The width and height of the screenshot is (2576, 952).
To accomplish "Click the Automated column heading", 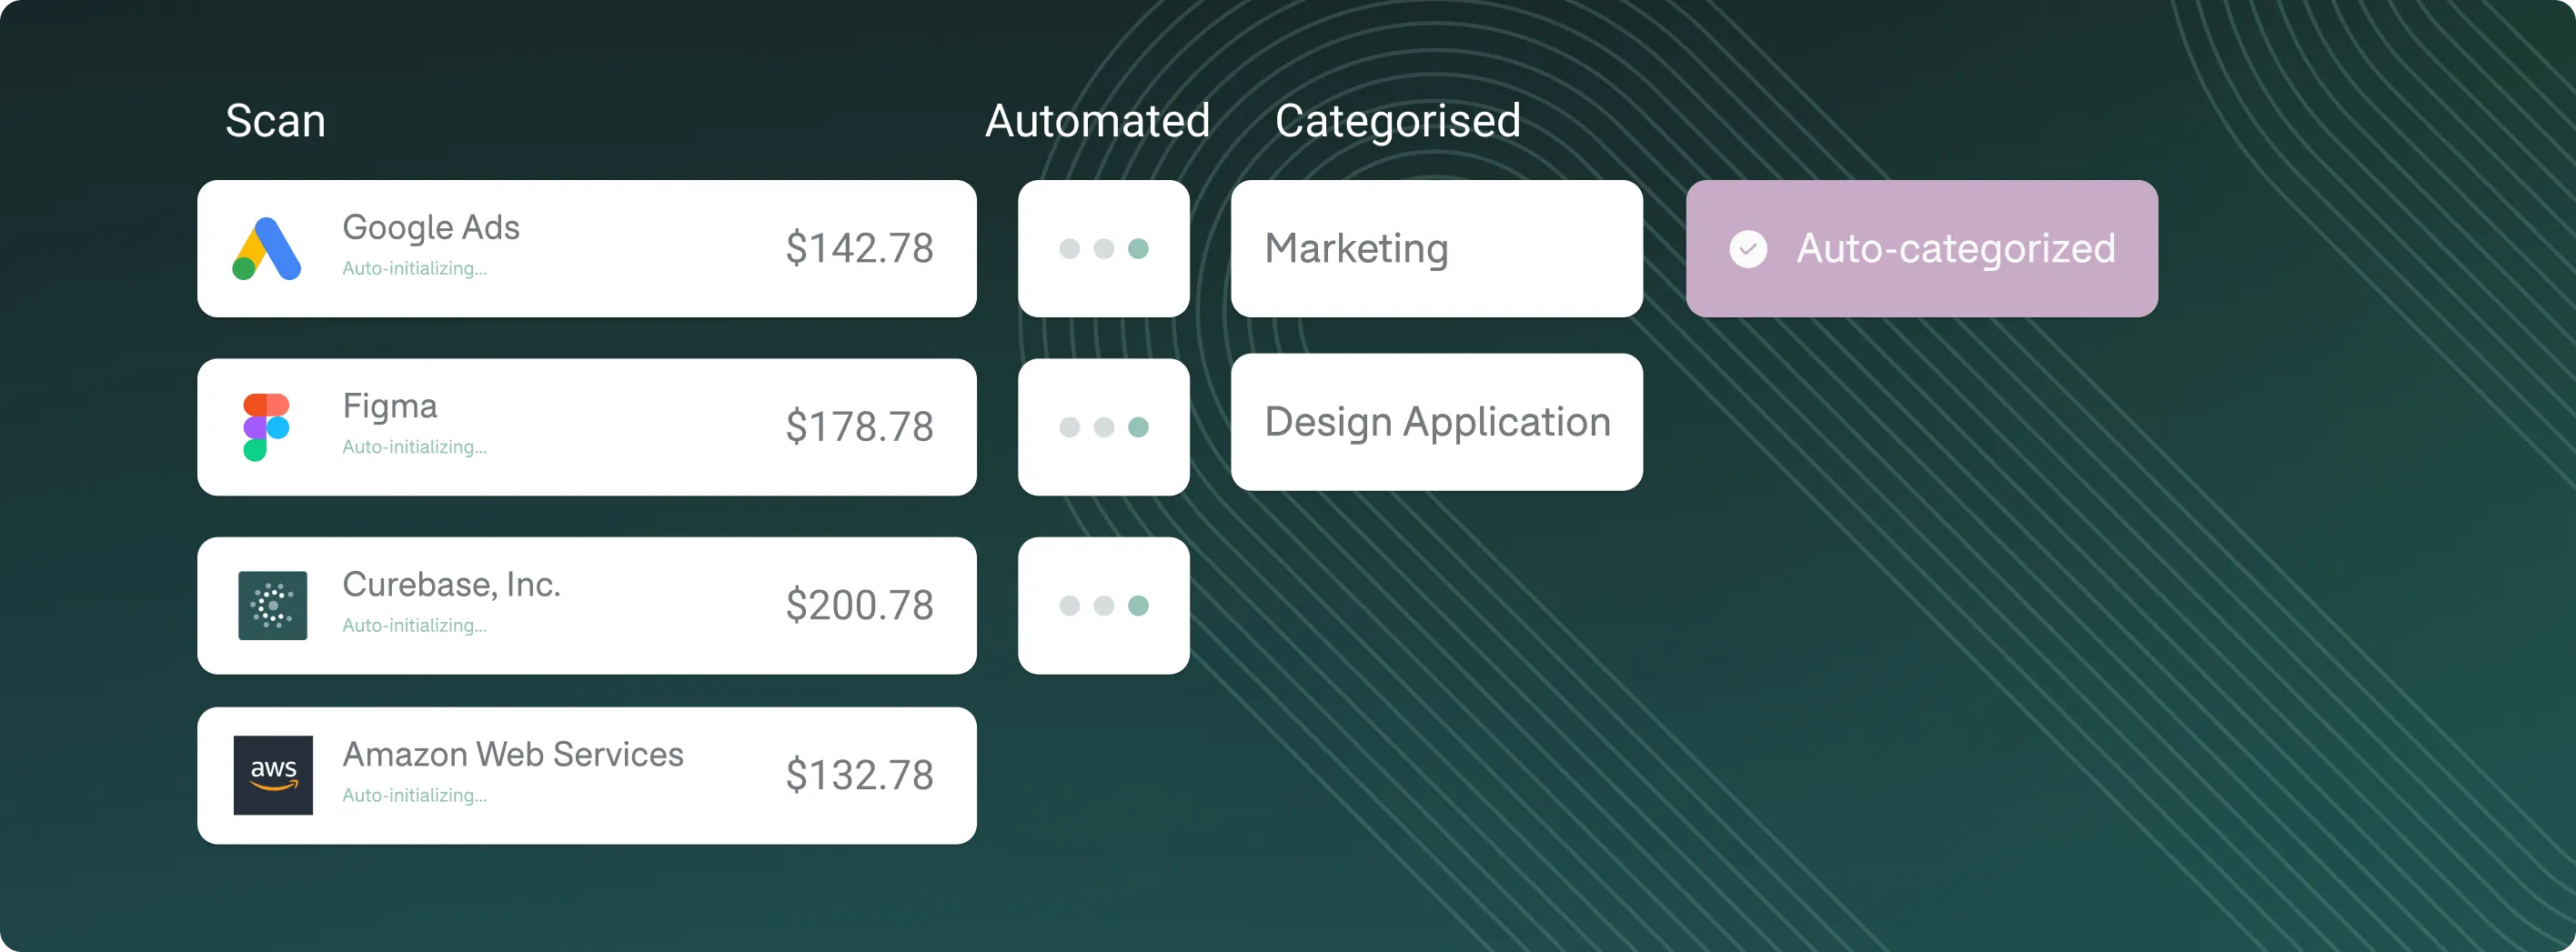I will click(1097, 121).
